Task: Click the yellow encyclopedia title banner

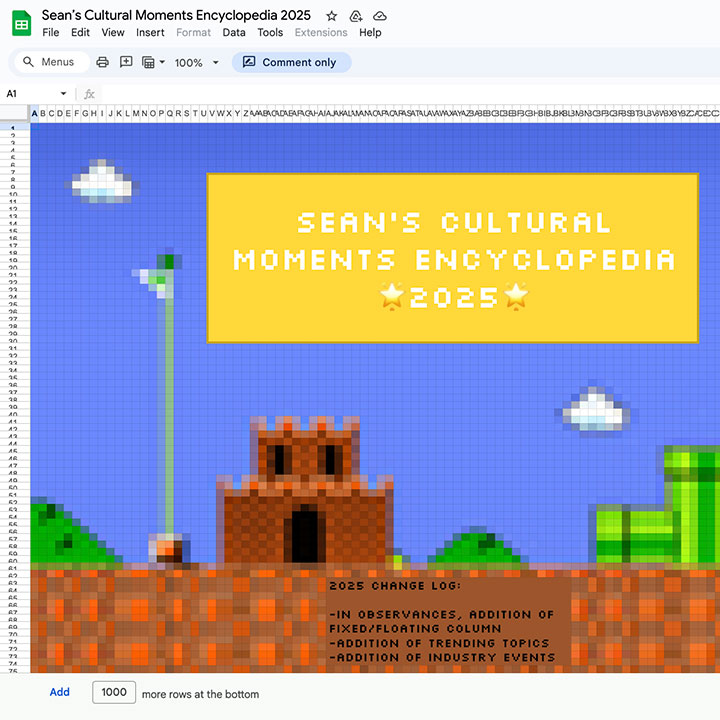Action: click(x=453, y=258)
